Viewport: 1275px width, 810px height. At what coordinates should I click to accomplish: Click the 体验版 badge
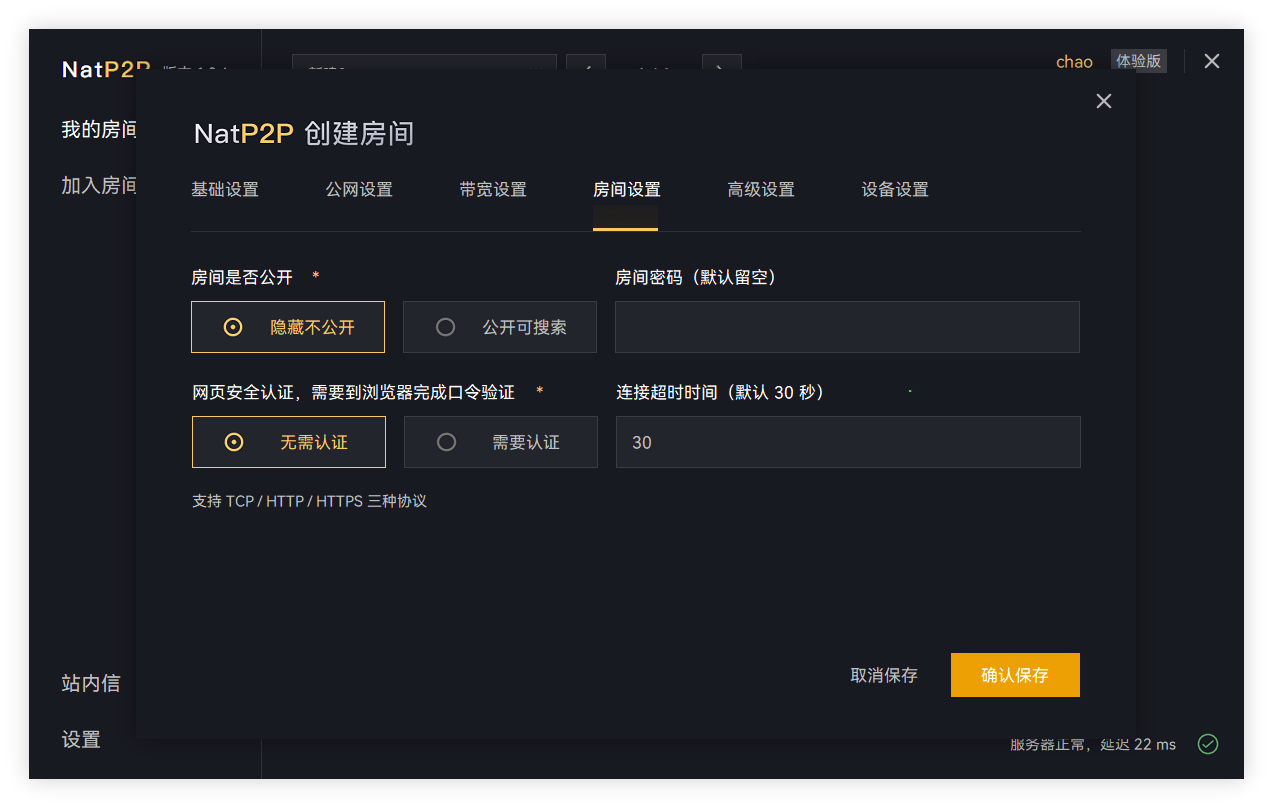pos(1139,61)
